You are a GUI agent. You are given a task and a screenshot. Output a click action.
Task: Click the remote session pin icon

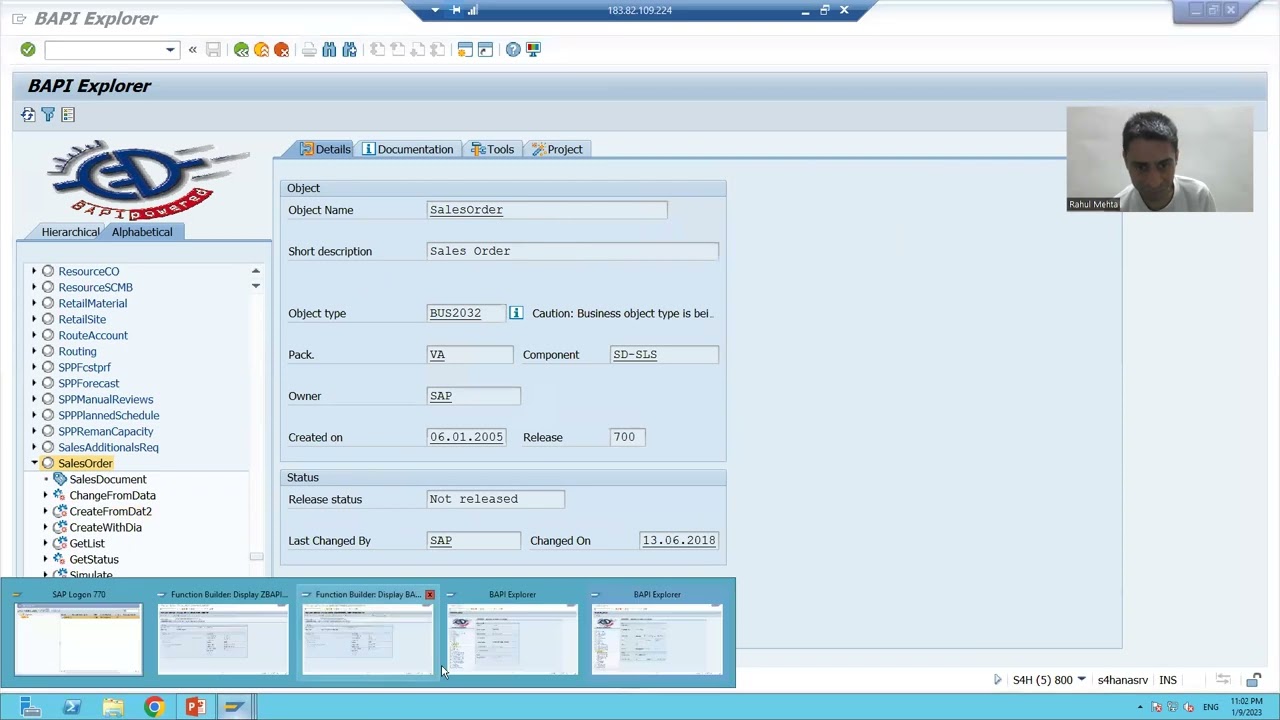click(455, 10)
